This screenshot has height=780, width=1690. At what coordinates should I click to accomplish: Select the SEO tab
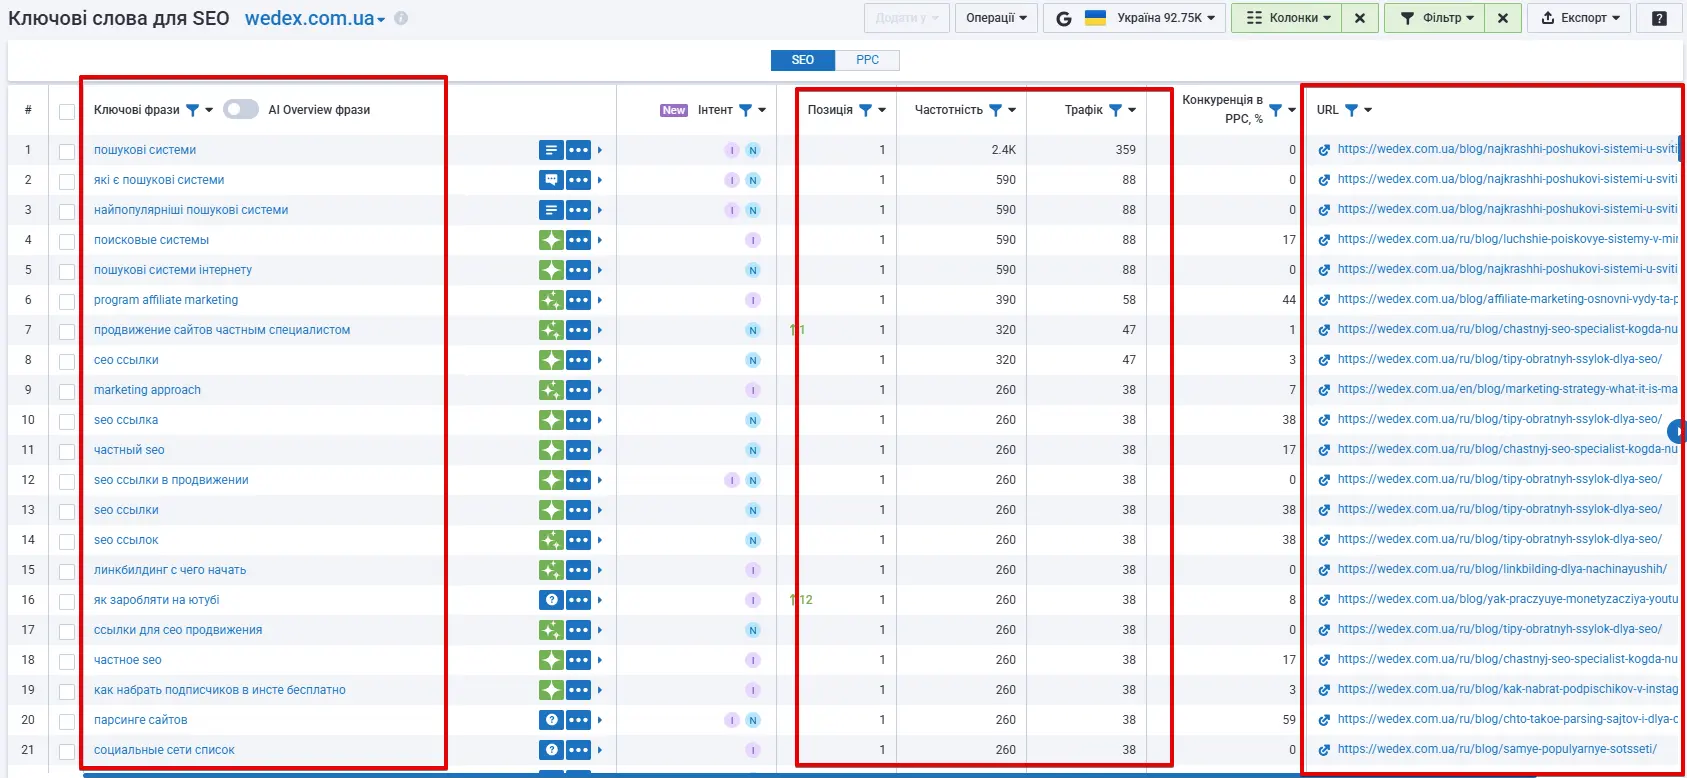pyautogui.click(x=803, y=60)
